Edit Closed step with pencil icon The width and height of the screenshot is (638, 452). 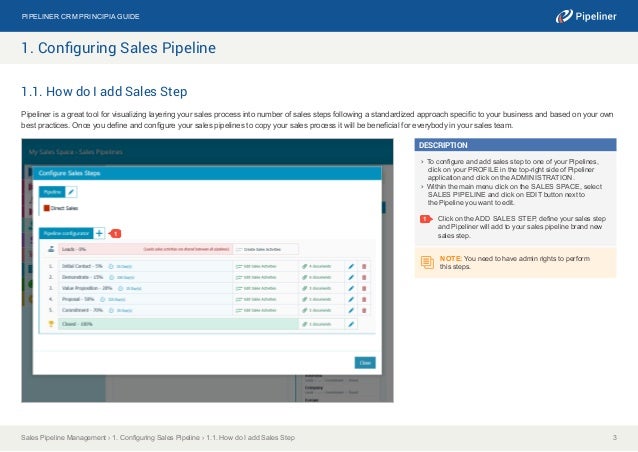(351, 324)
